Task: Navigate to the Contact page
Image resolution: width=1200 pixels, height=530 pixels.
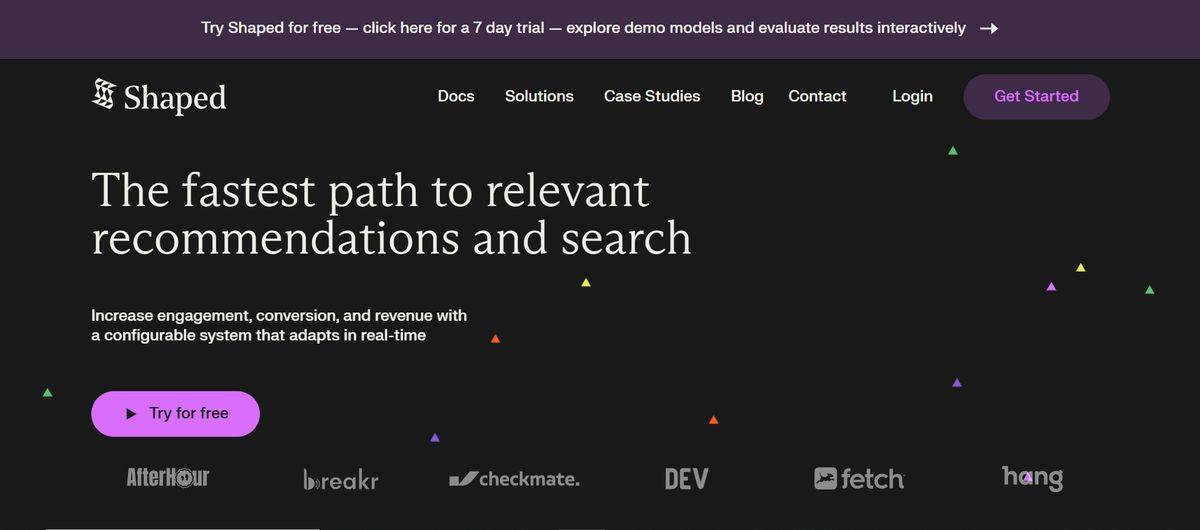Action: [817, 96]
